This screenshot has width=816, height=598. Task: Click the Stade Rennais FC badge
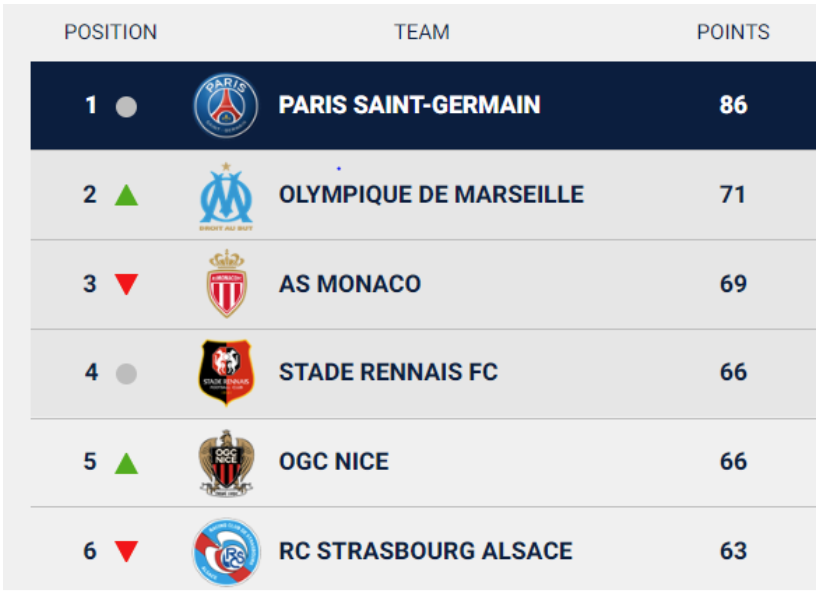[x=226, y=372]
